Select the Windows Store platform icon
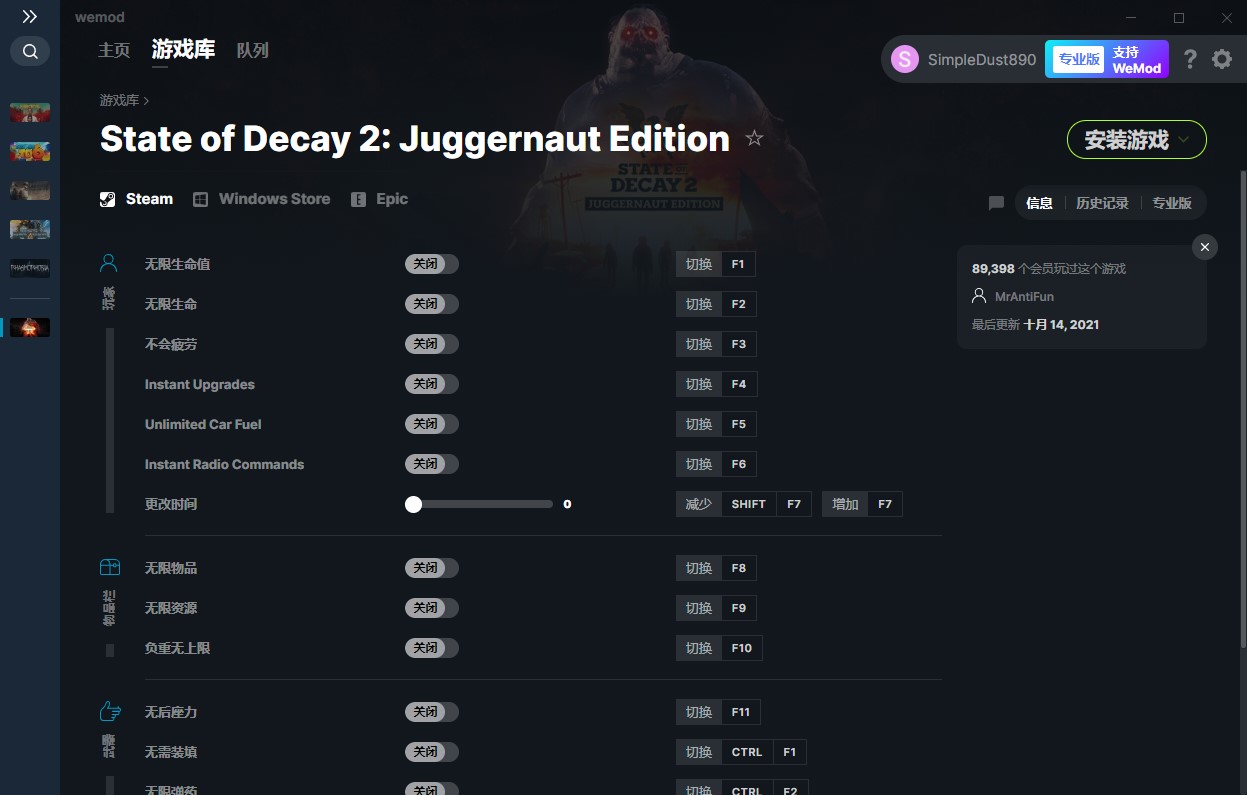1247x795 pixels. (x=201, y=199)
